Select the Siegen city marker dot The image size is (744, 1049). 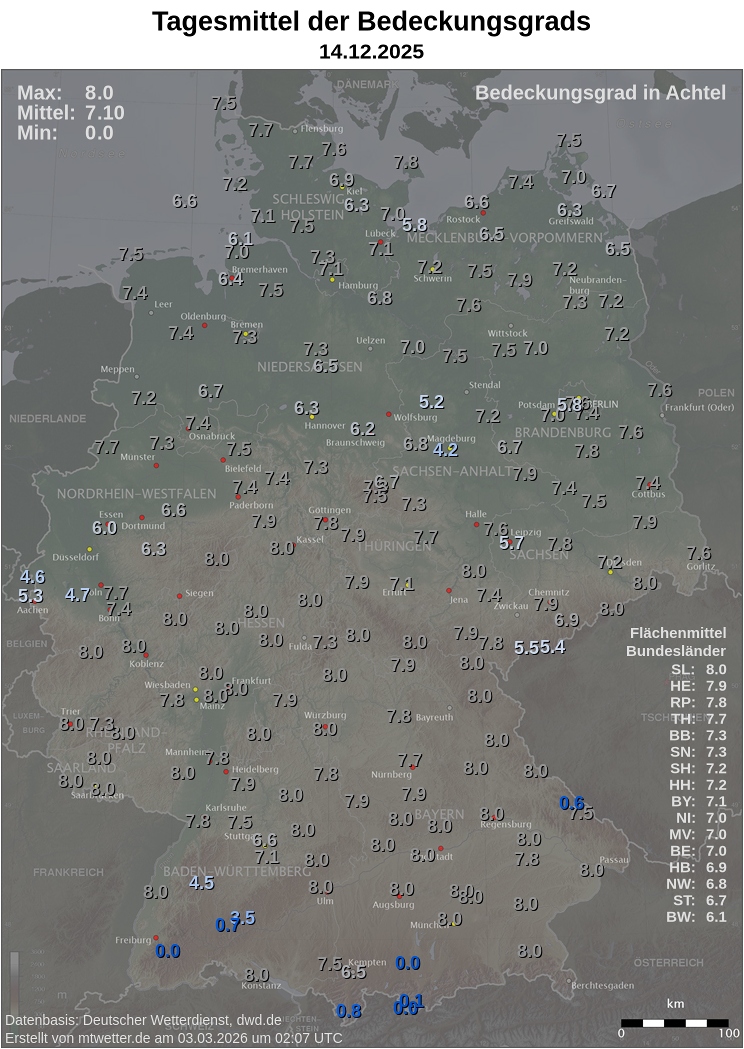point(180,596)
